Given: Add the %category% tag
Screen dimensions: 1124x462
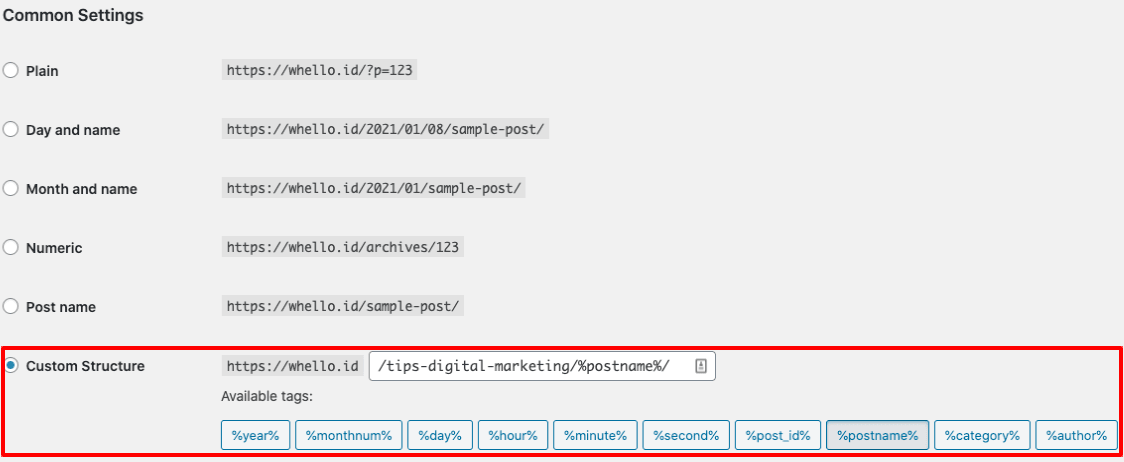Looking at the screenshot, I should pyautogui.click(x=981, y=435).
